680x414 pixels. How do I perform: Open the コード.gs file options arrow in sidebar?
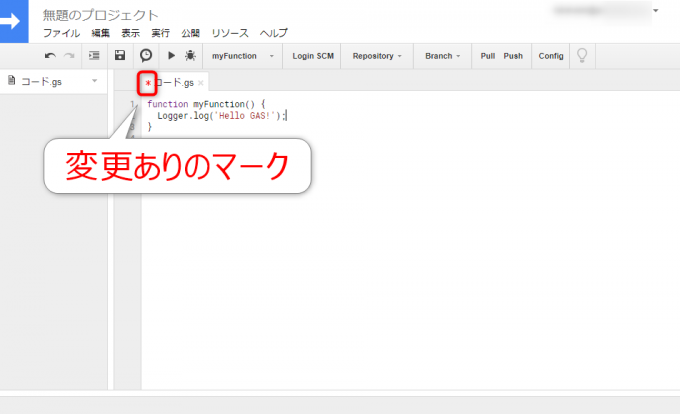point(95,81)
